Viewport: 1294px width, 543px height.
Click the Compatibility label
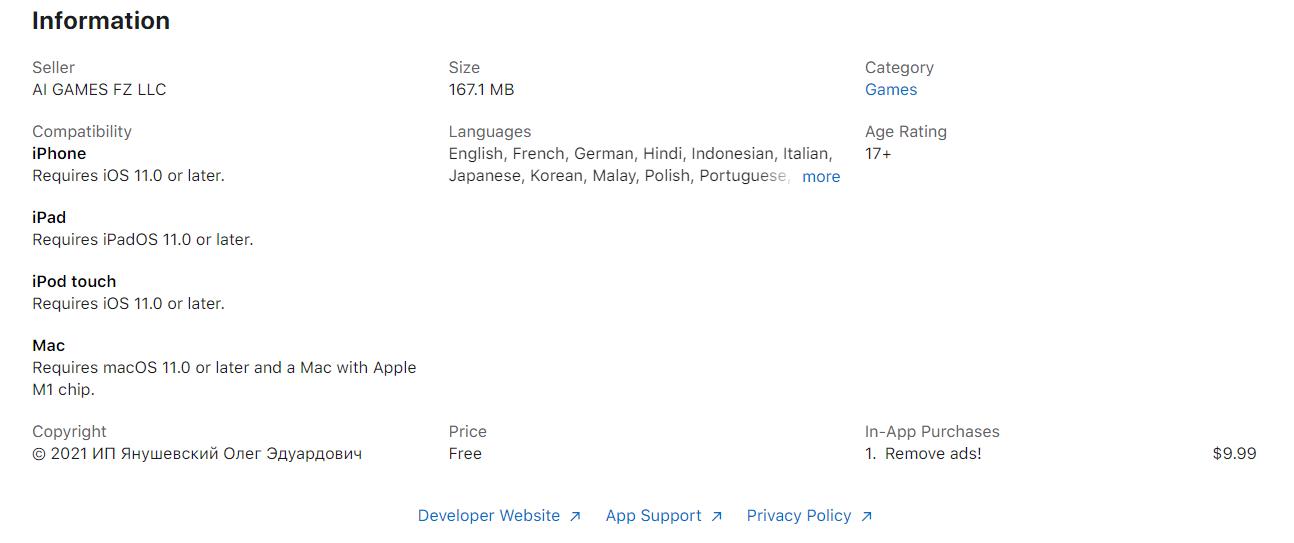[x=82, y=131]
